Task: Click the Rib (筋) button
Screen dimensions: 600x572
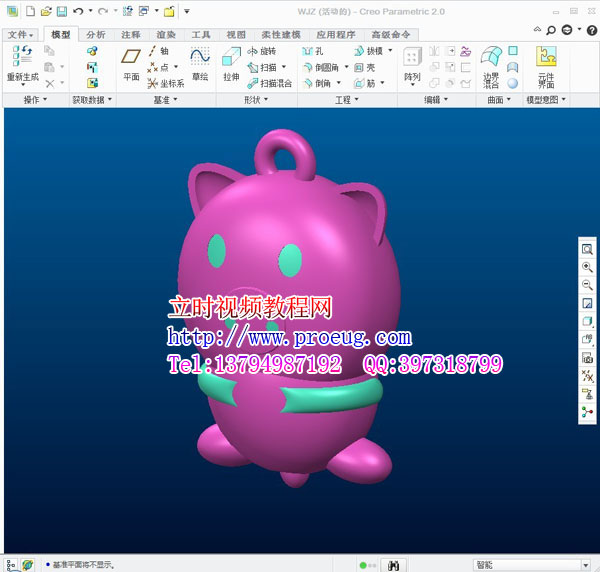Action: (x=365, y=83)
